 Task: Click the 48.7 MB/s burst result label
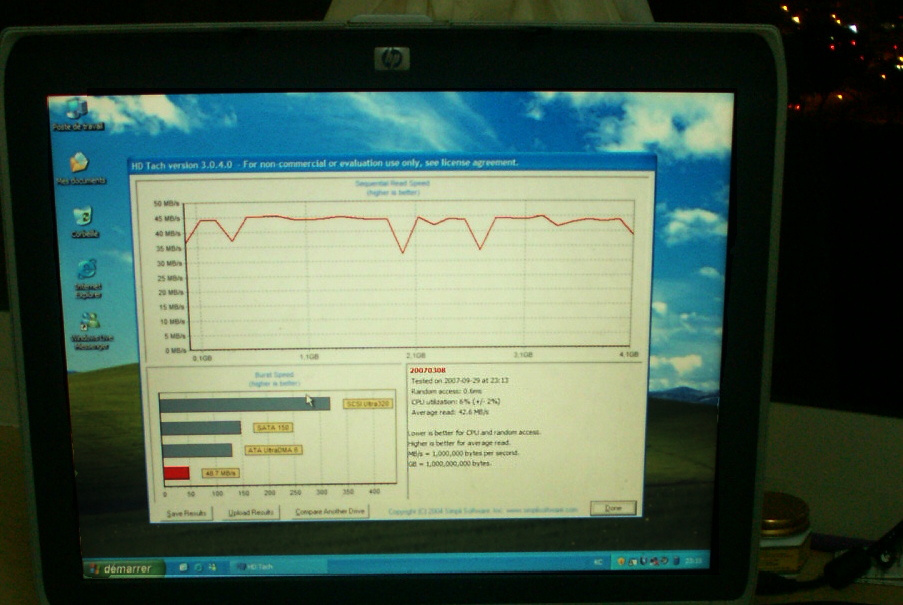point(220,473)
